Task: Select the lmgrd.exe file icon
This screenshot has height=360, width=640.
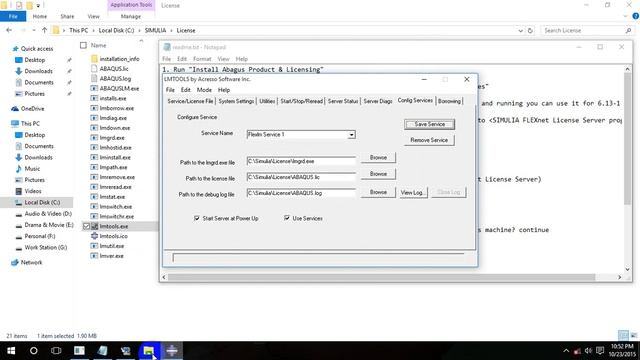Action: tap(94, 138)
